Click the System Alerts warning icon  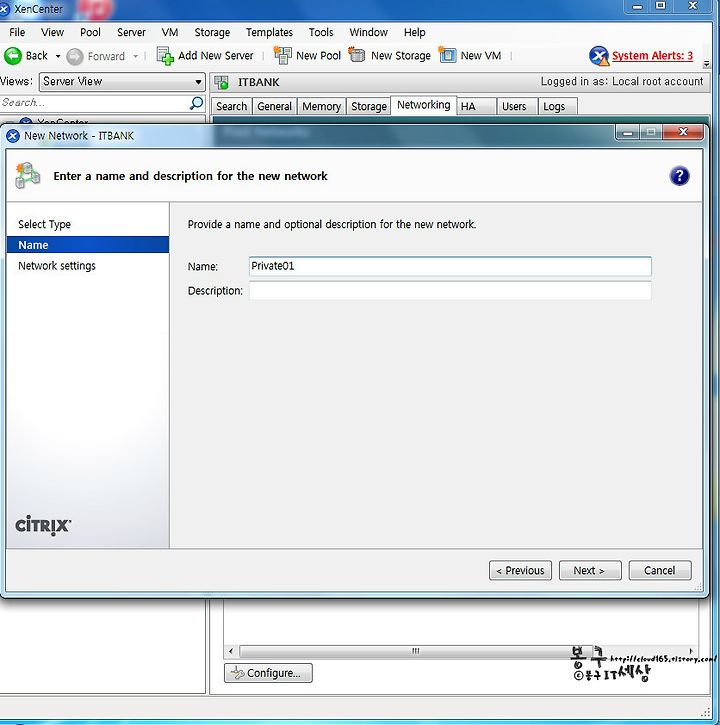click(599, 56)
